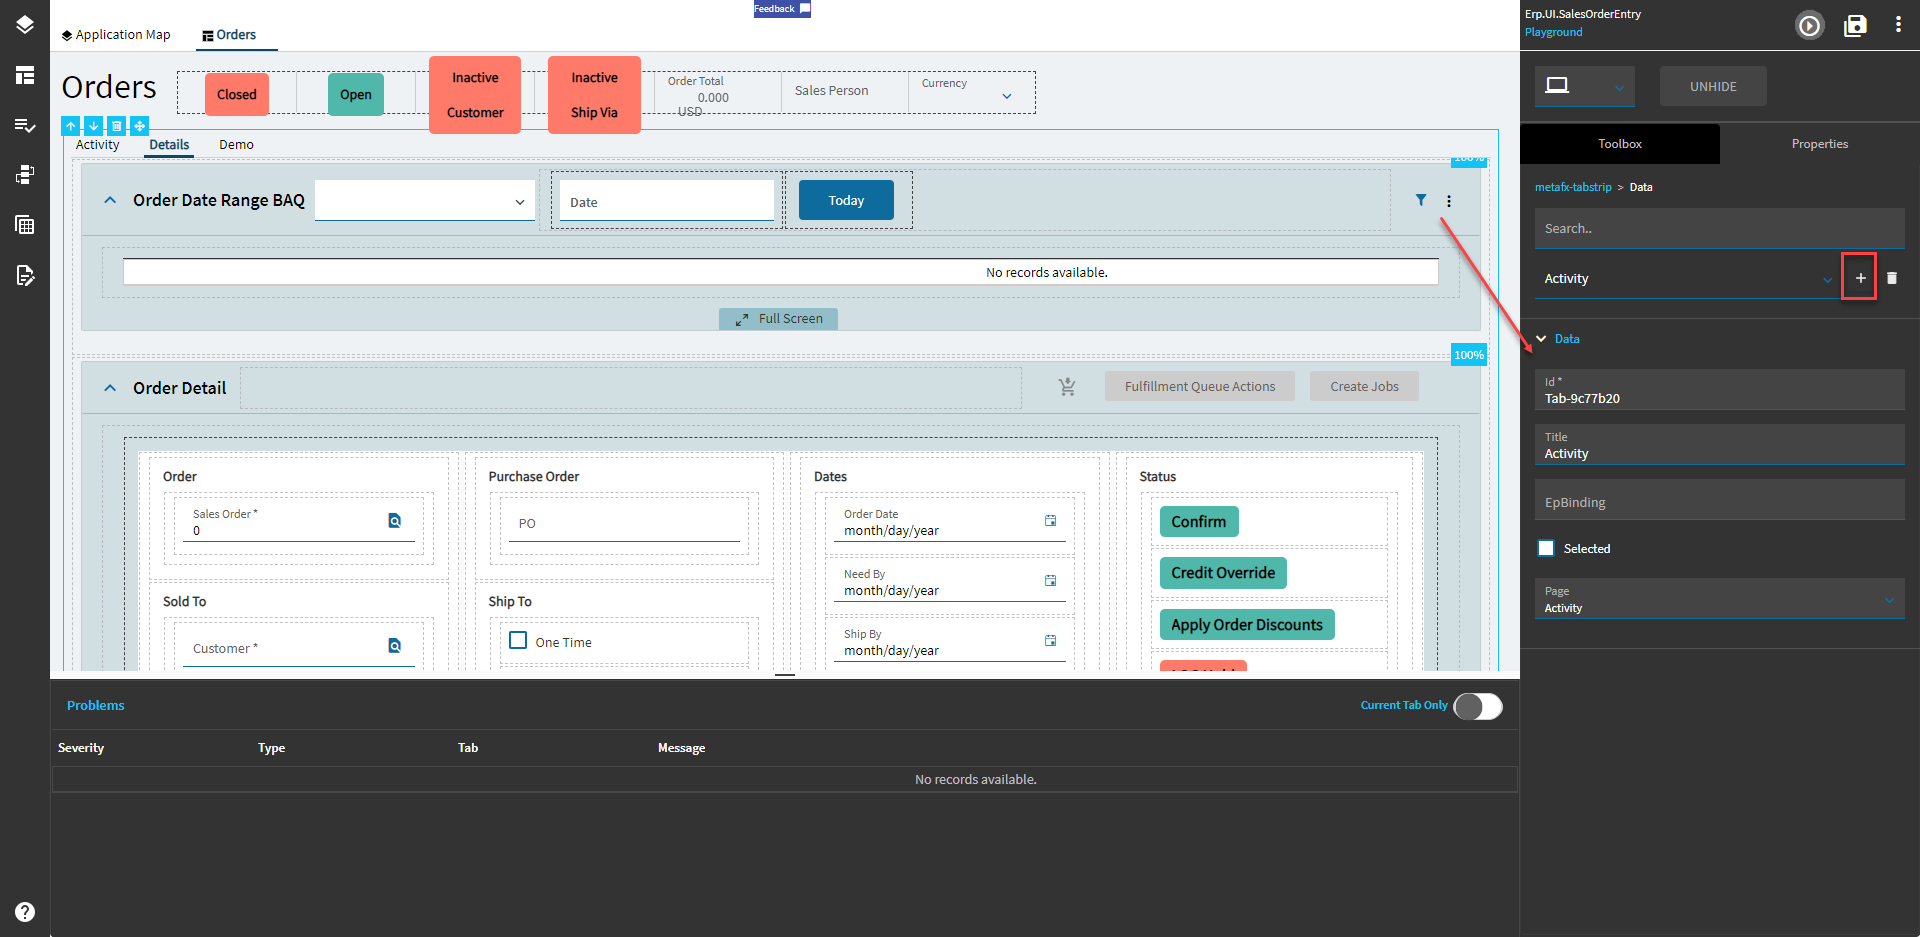Image resolution: width=1920 pixels, height=937 pixels.
Task: Open the fourth sidebar icon below the checklist
Action: (25, 175)
